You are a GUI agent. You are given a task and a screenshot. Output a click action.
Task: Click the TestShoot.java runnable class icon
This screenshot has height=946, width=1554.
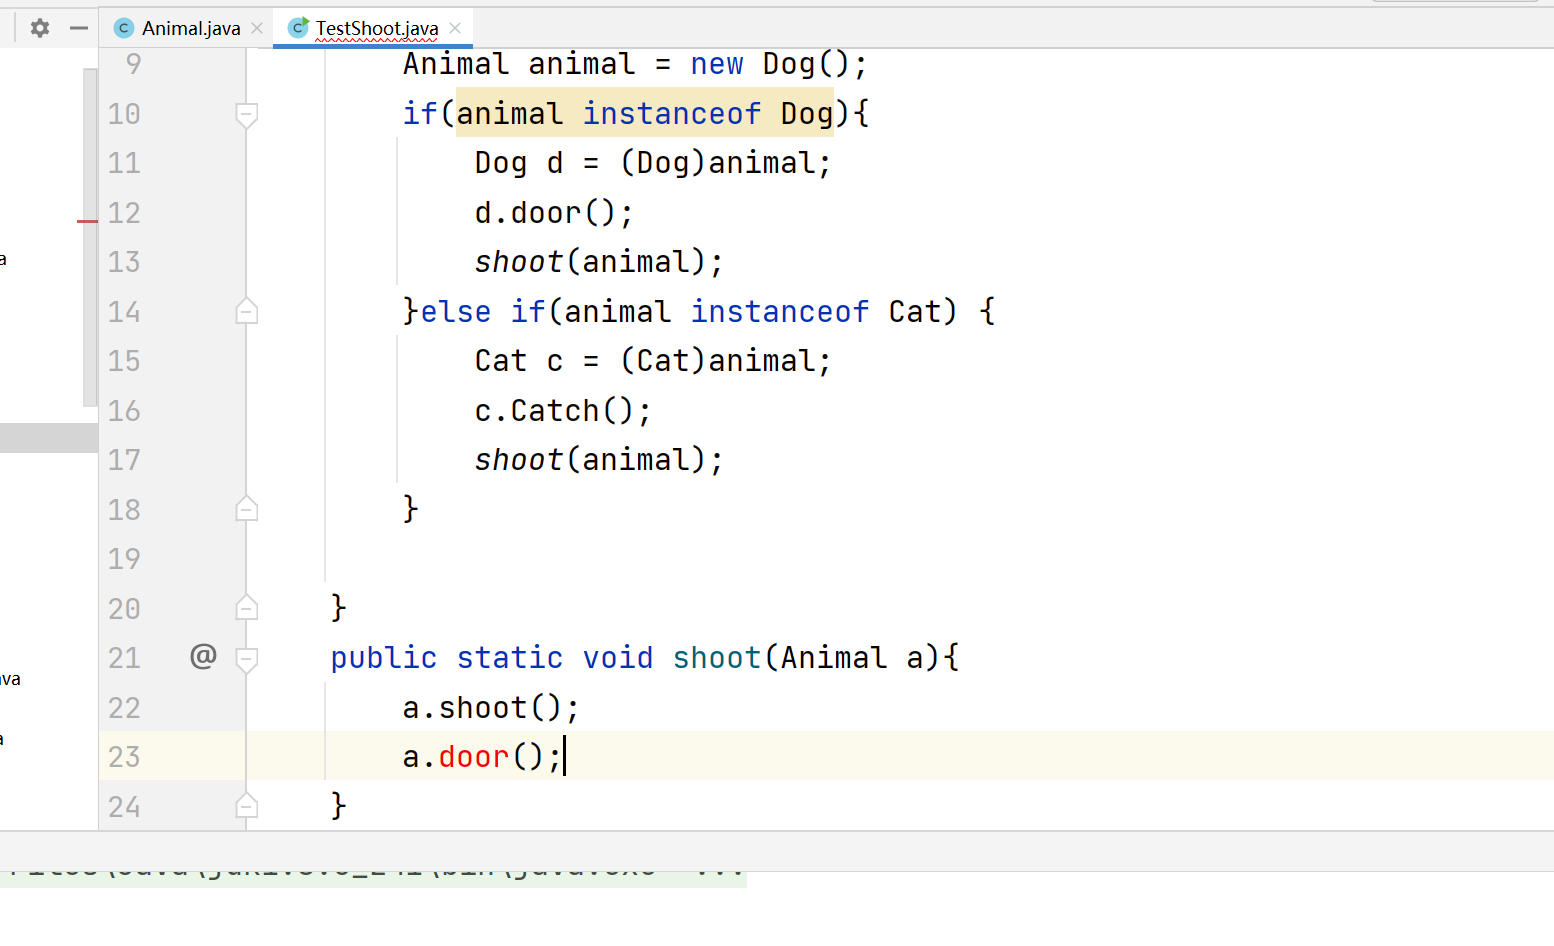click(298, 28)
